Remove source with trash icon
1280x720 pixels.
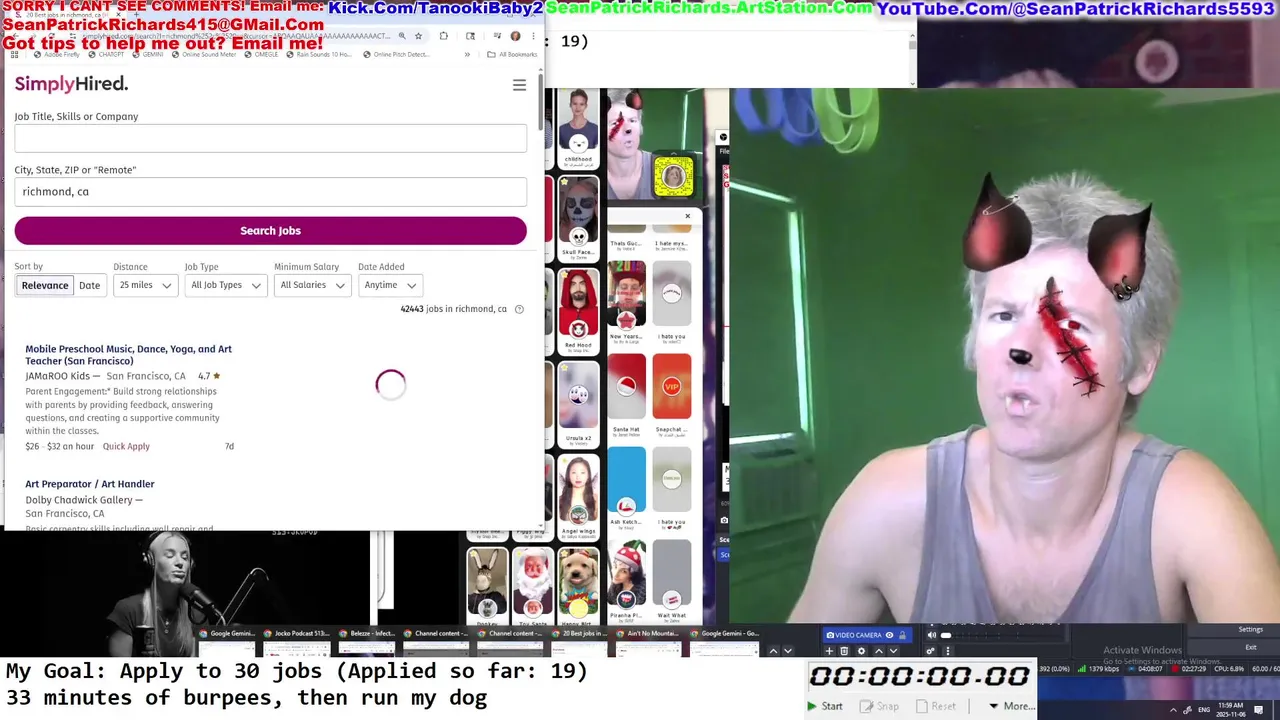coord(844,651)
